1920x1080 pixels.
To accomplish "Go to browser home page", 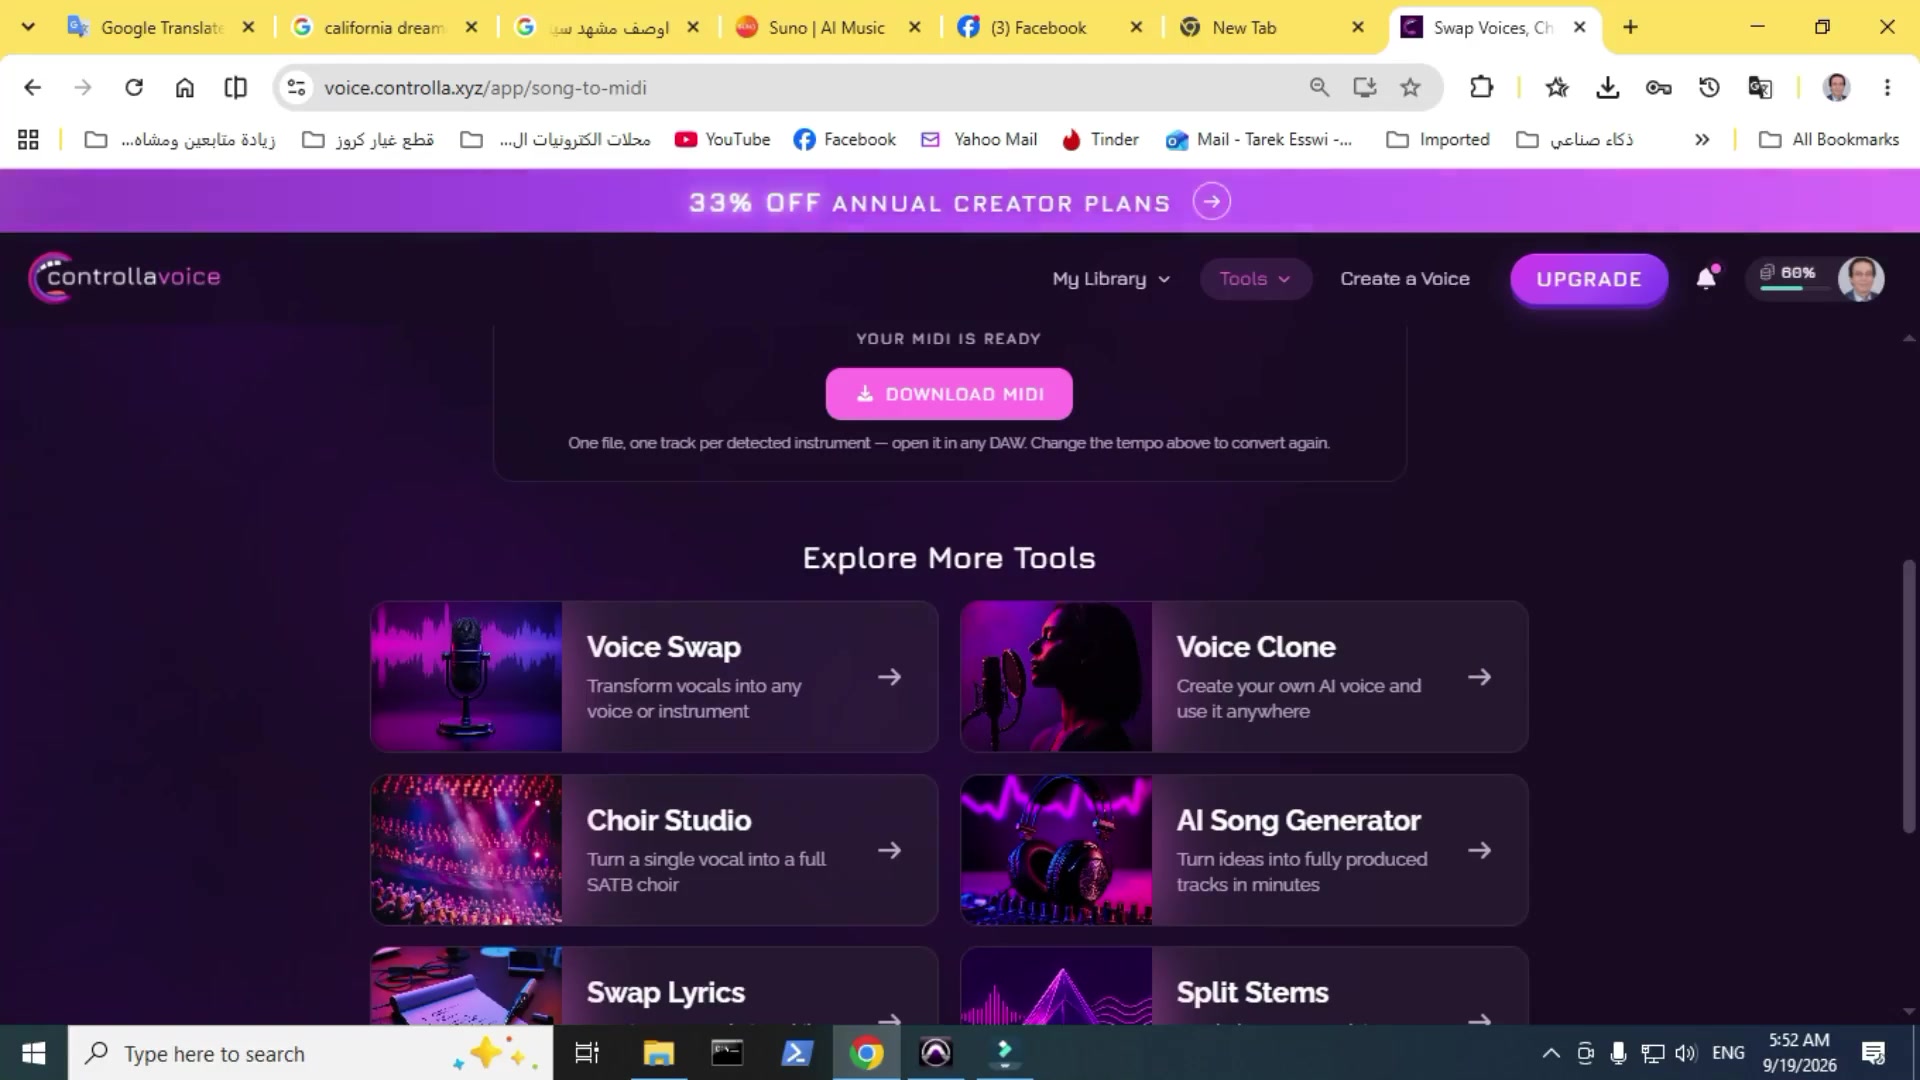I will pyautogui.click(x=184, y=87).
